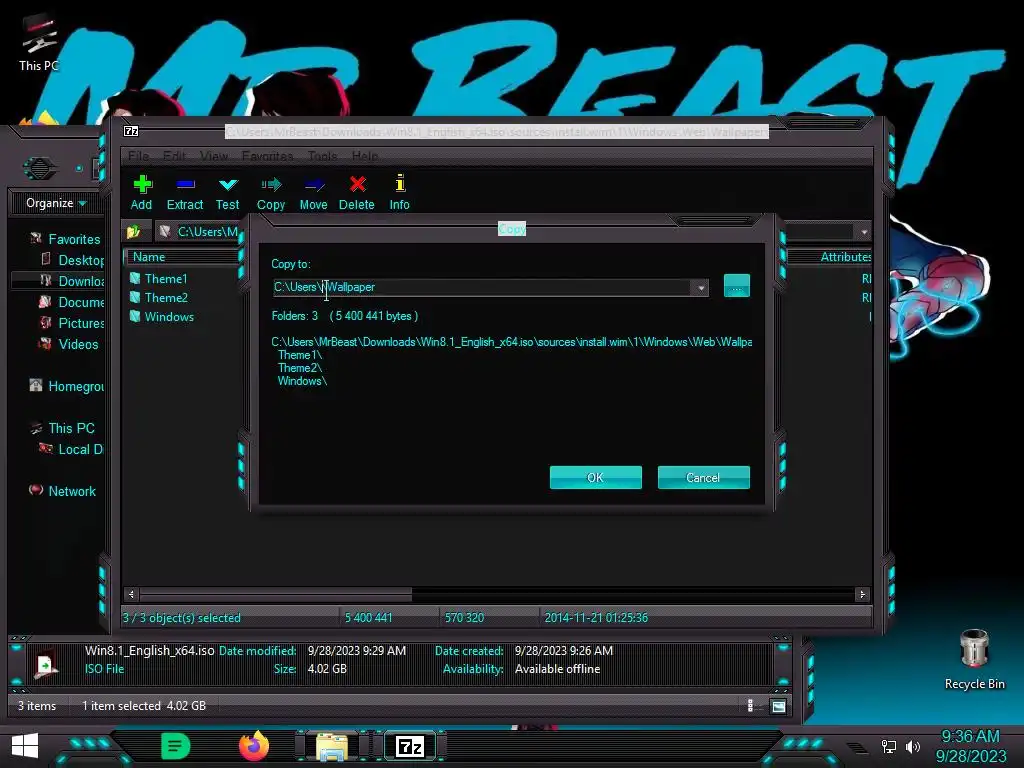Open the Tools menu in 7-Zip
The height and width of the screenshot is (768, 1024).
tap(323, 156)
